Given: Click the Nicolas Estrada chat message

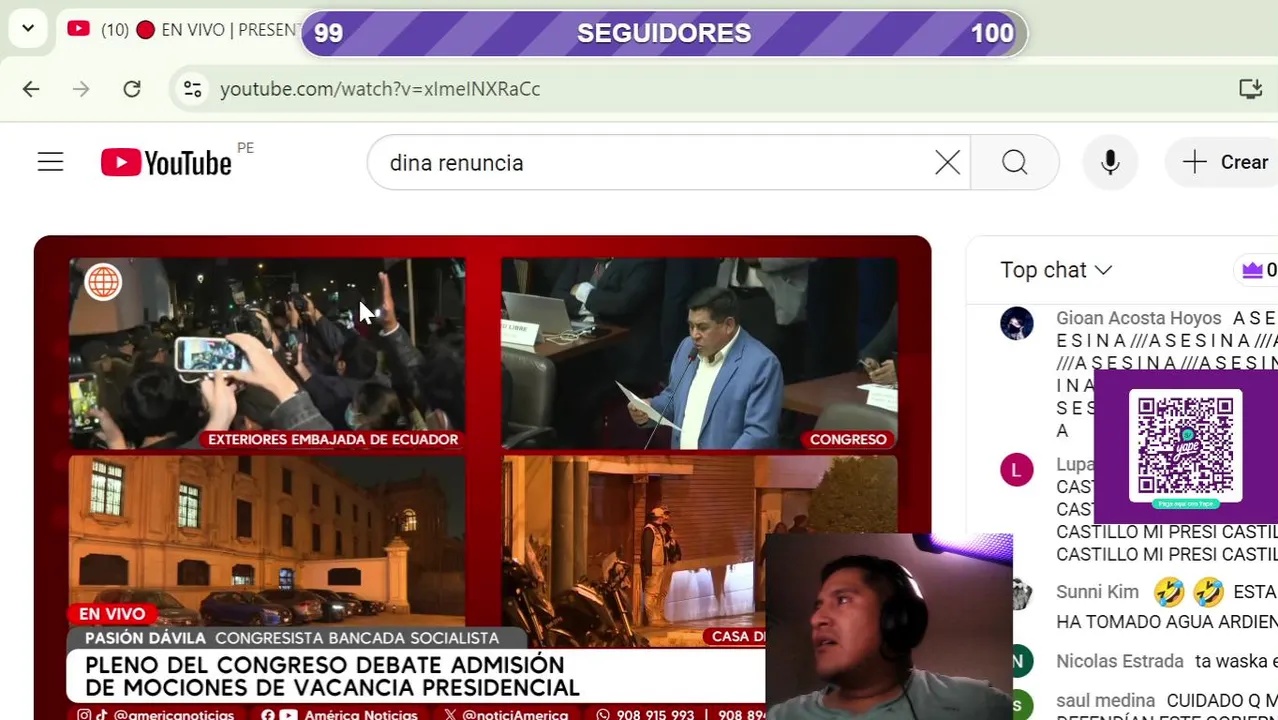Looking at the screenshot, I should [1167, 661].
